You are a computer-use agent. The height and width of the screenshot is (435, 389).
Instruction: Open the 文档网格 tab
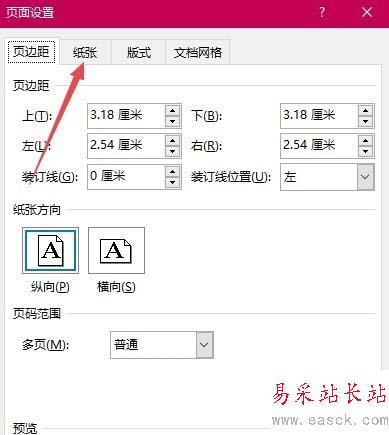point(198,52)
